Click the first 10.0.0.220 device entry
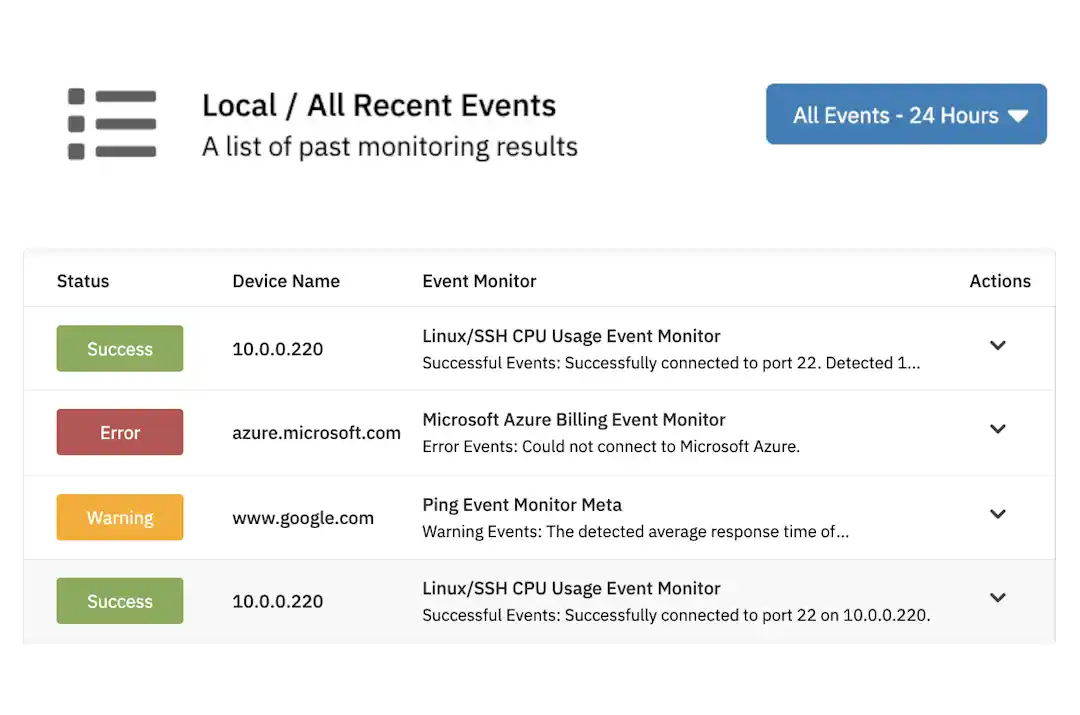The width and height of the screenshot is (1080, 715). (x=276, y=348)
